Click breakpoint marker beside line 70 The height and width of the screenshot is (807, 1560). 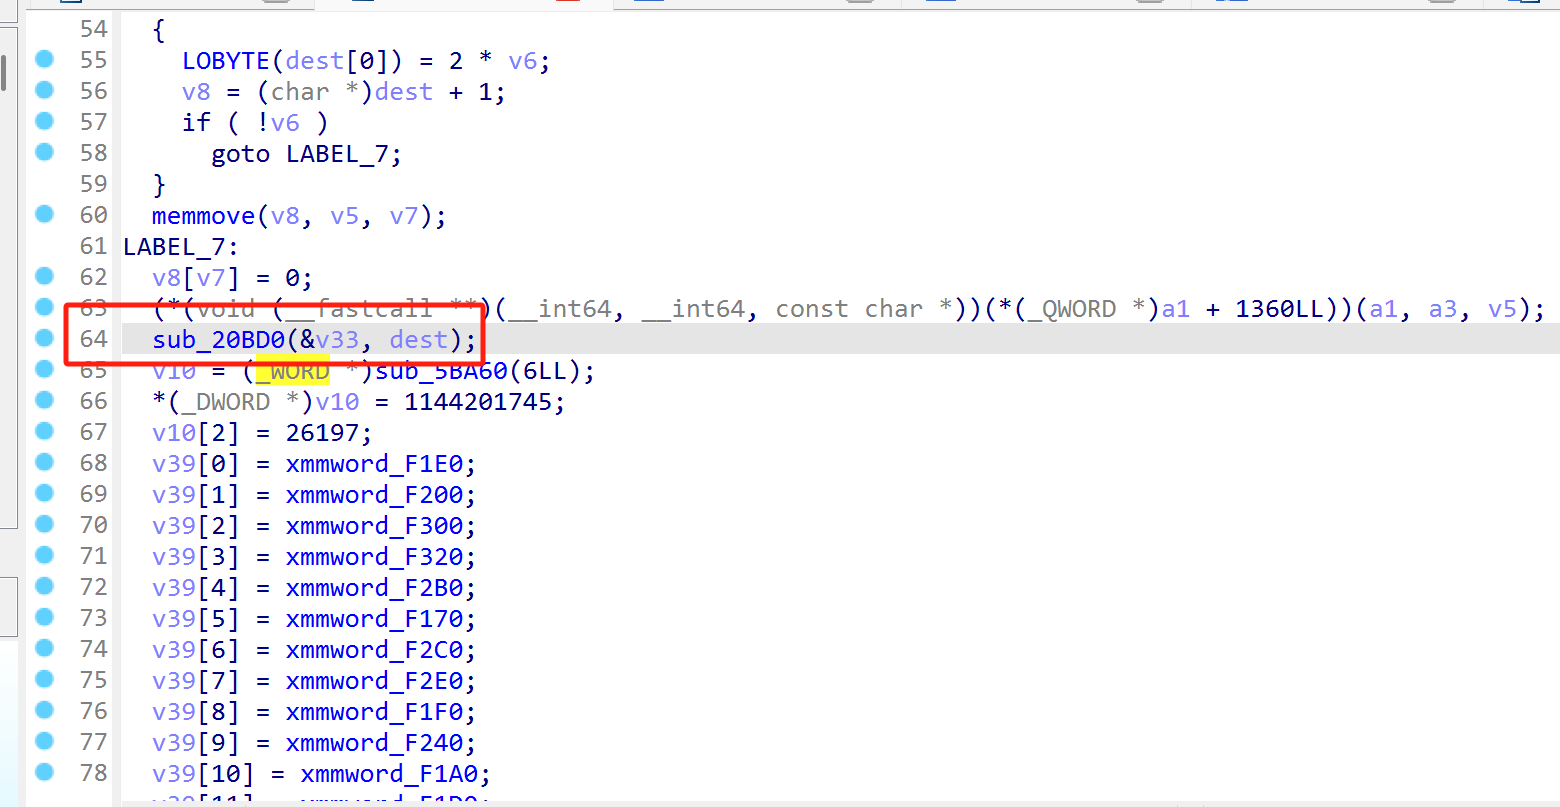(44, 524)
